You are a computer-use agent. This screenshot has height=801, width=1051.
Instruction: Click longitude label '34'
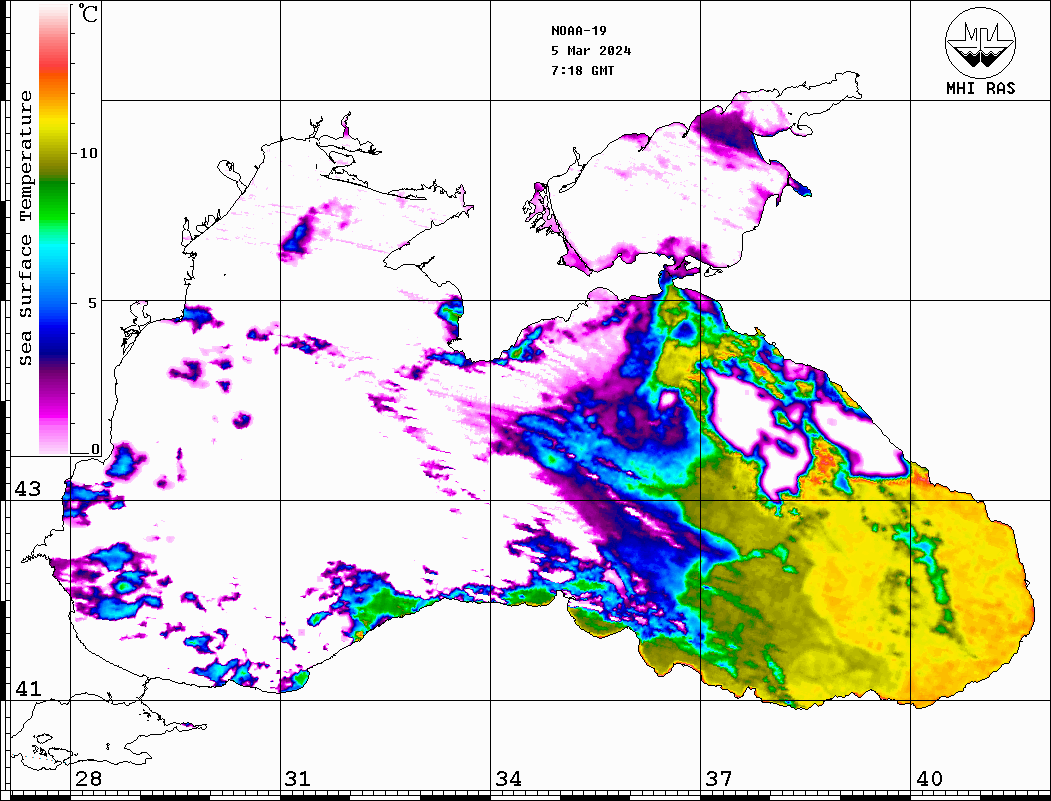point(508,779)
